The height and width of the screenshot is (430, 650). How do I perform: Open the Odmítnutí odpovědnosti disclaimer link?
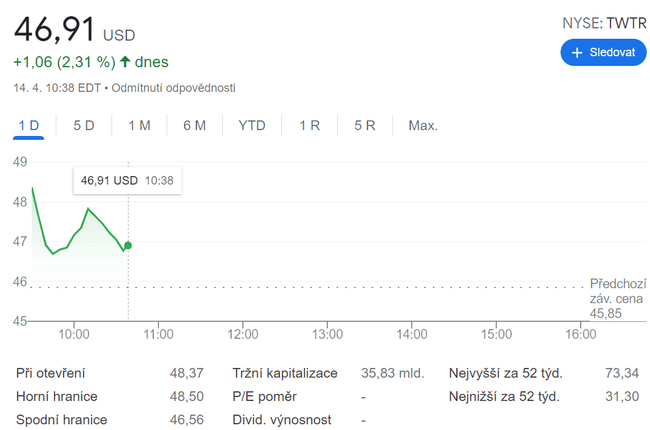[x=173, y=88]
